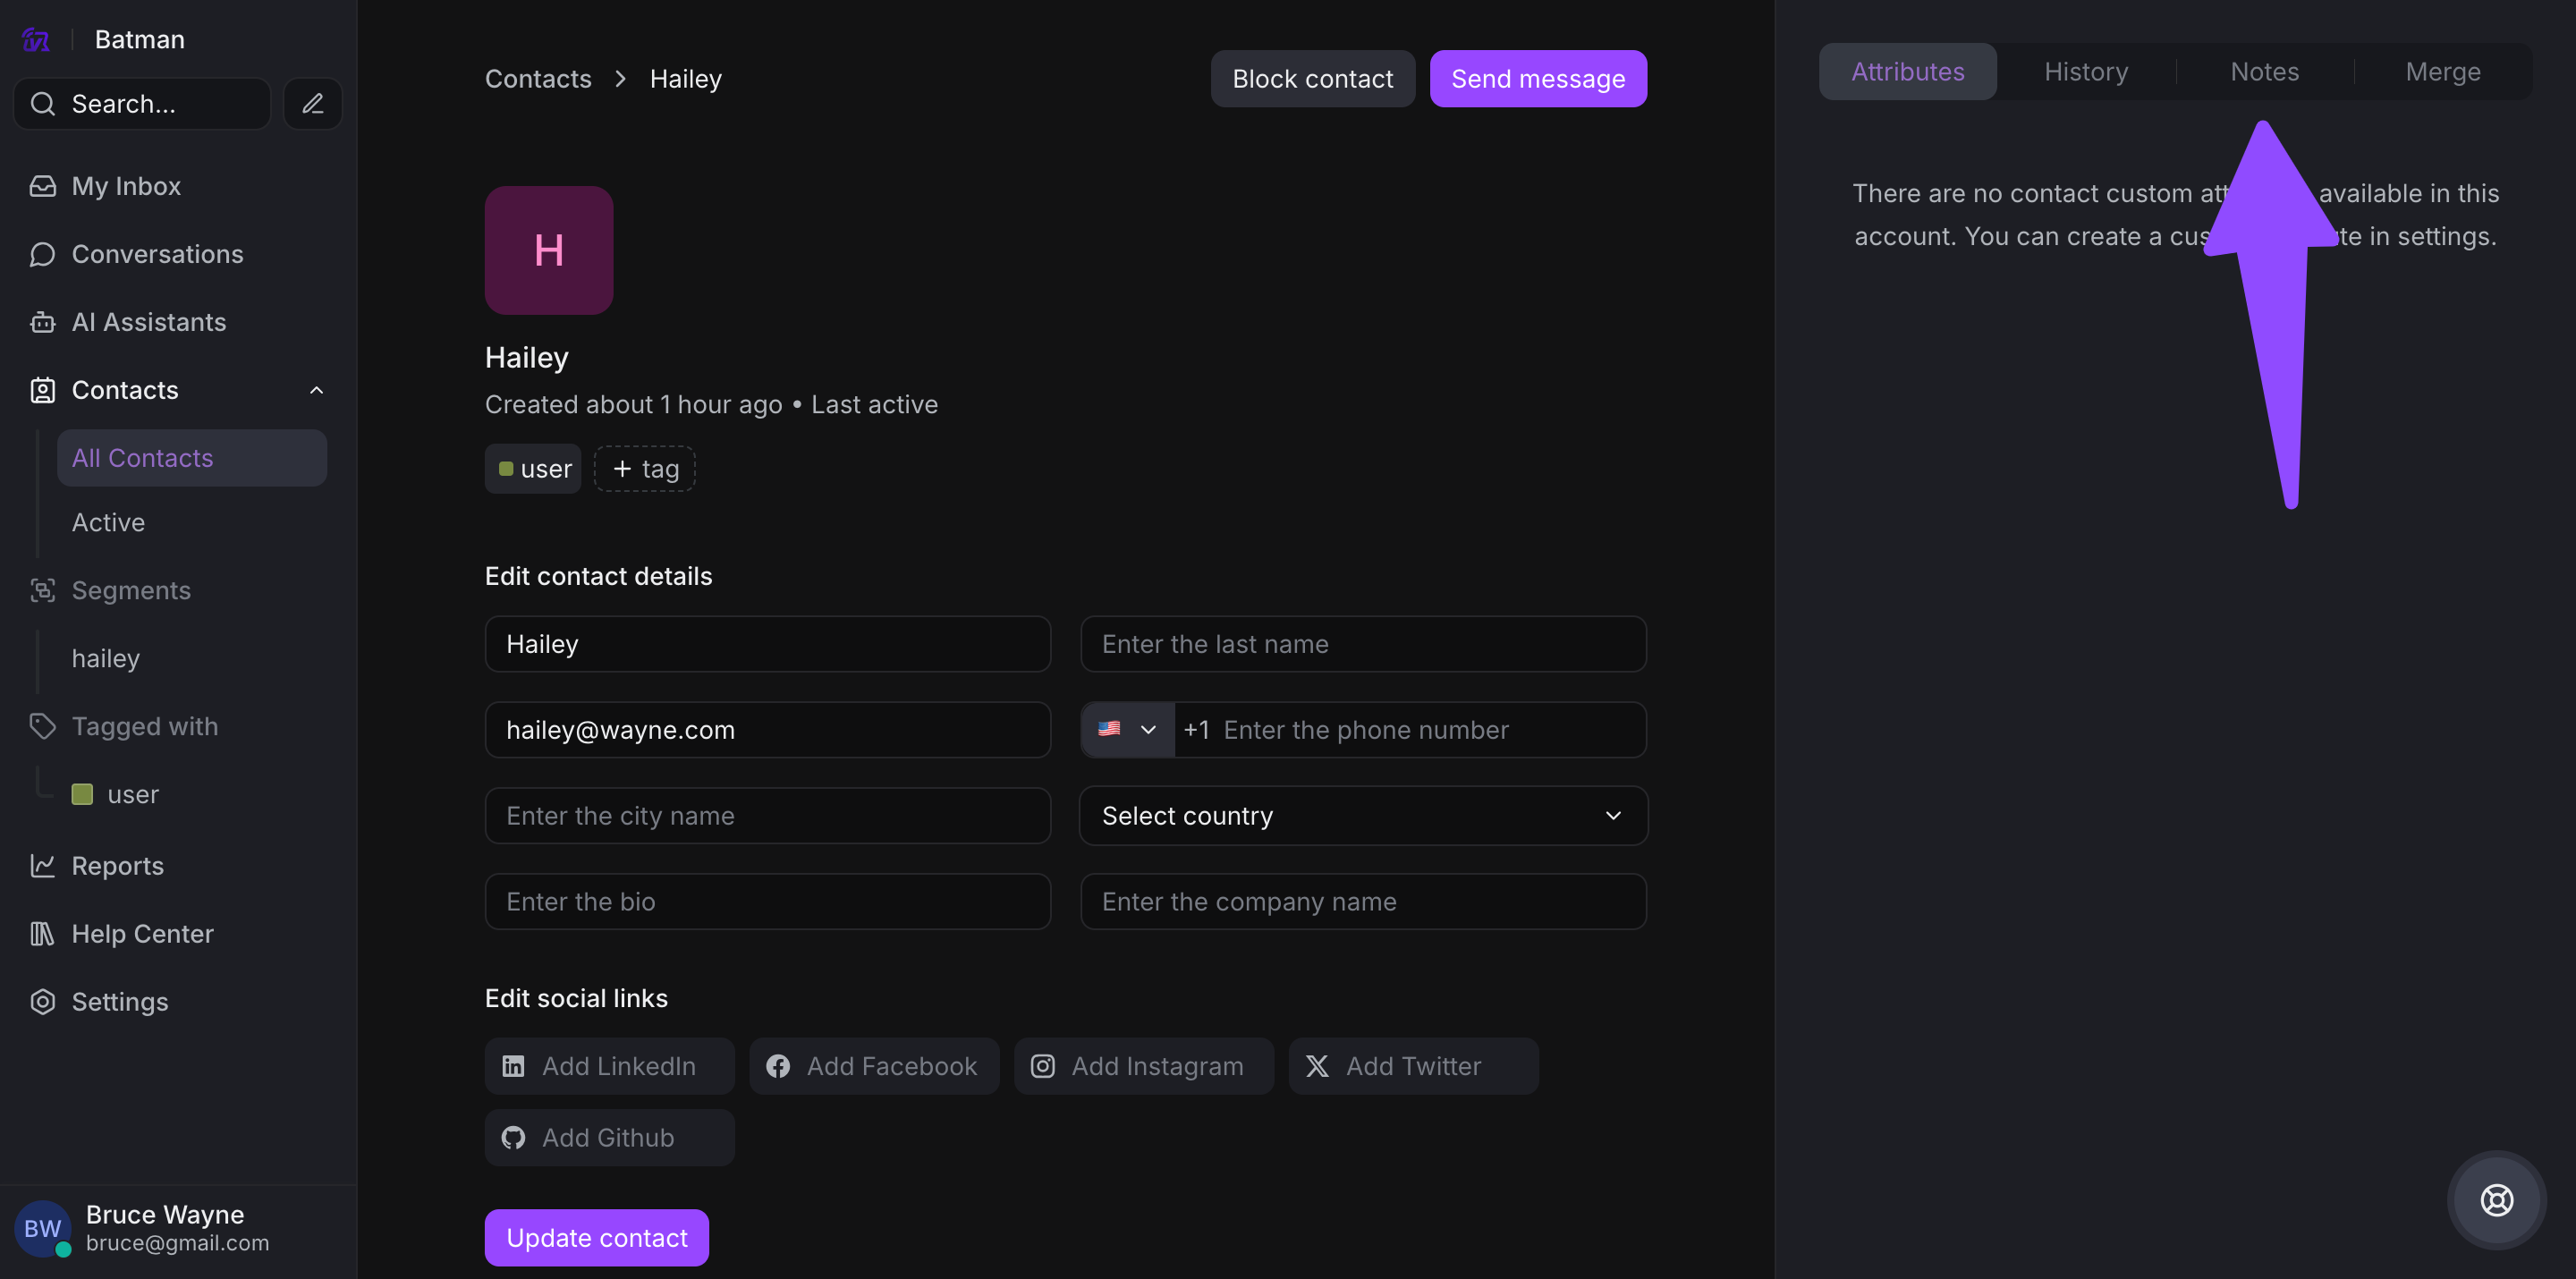The image size is (2576, 1279).
Task: Click the compose new conversation pencil icon
Action: tap(313, 103)
